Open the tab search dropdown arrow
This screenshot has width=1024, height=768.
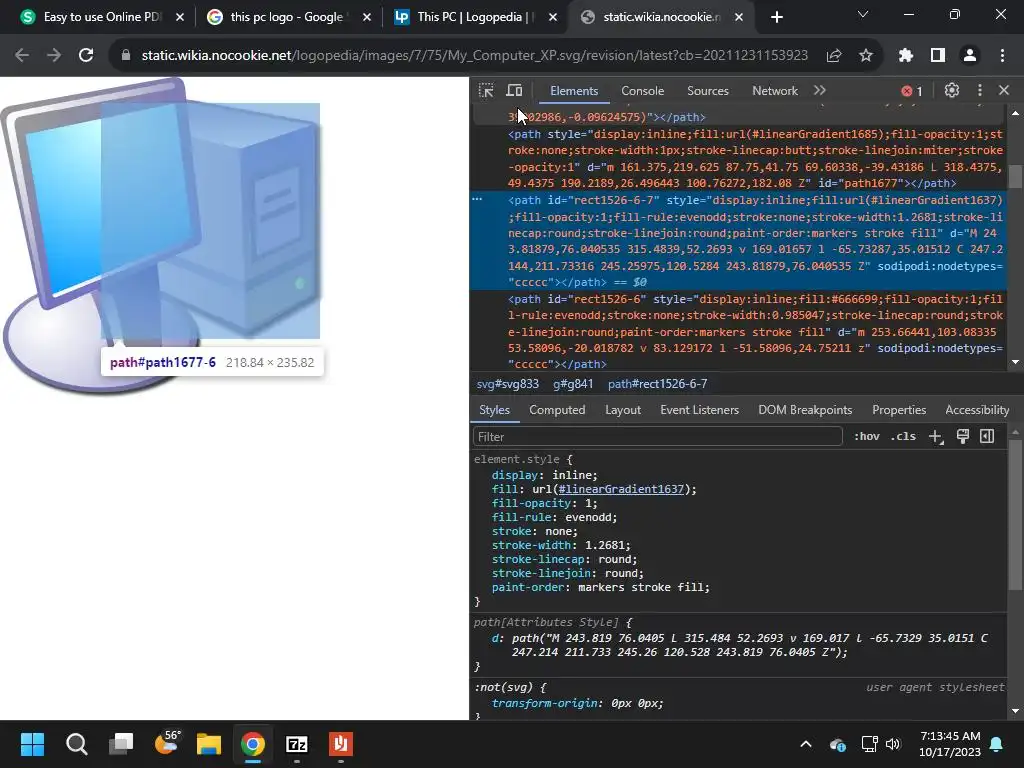pos(863,14)
